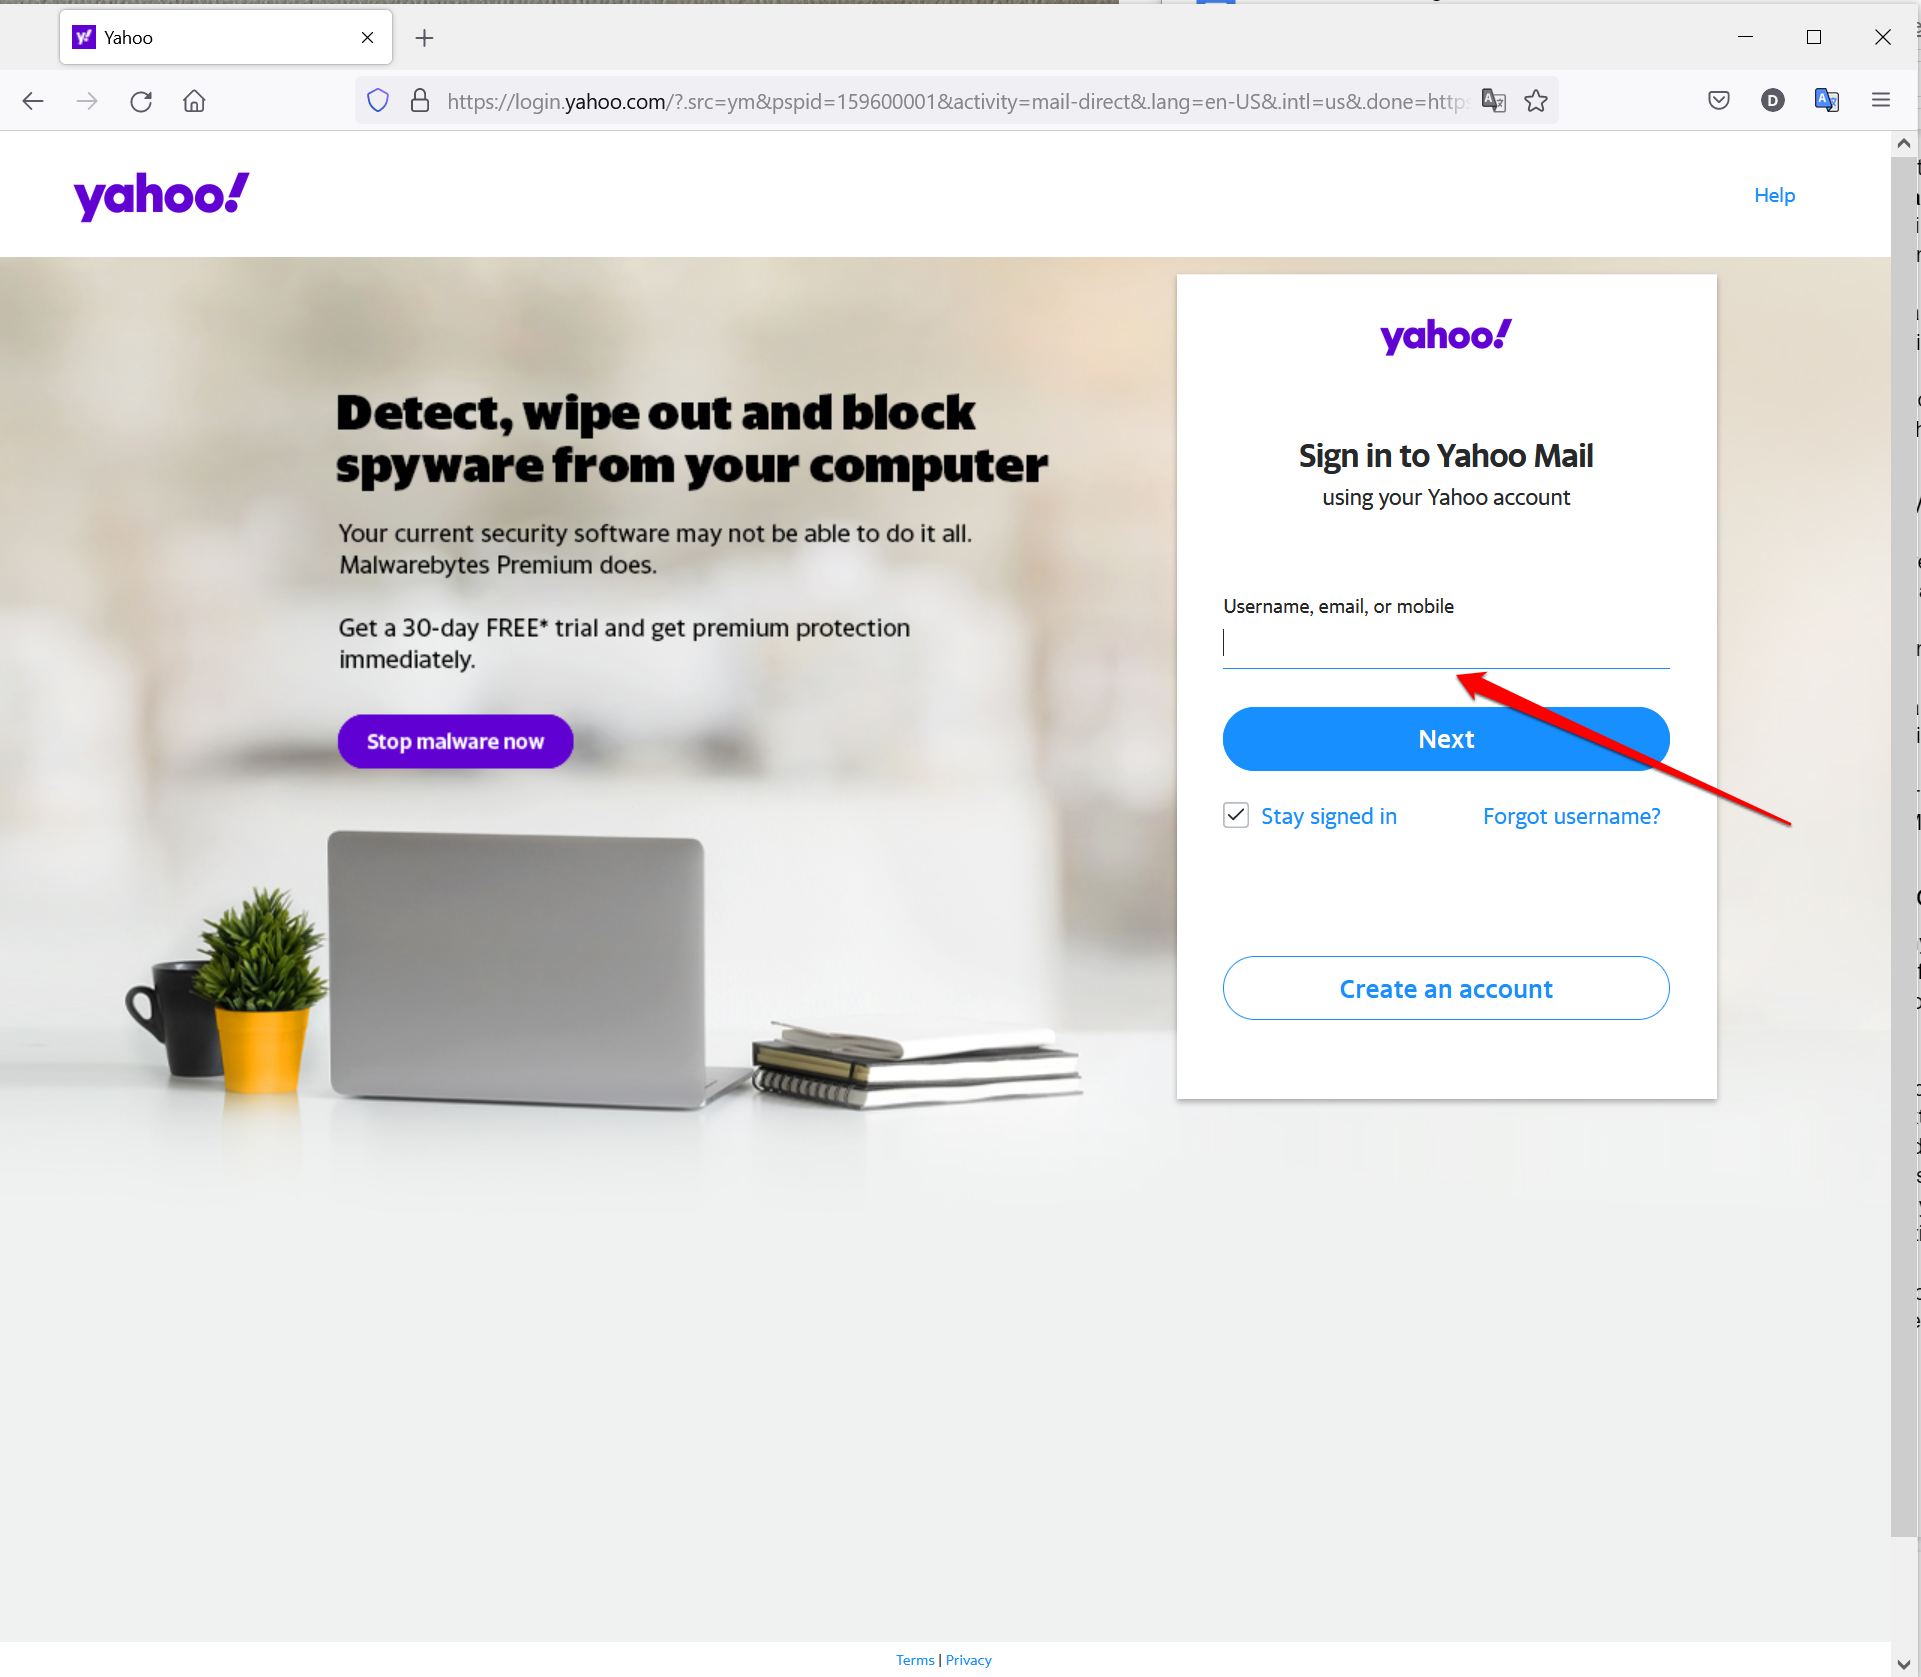Toggle the Stay signed in checkbox
The width and height of the screenshot is (1921, 1677).
tap(1238, 815)
